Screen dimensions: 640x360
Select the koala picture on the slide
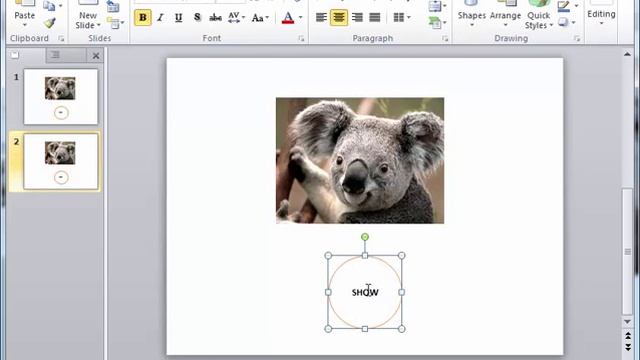click(x=360, y=160)
